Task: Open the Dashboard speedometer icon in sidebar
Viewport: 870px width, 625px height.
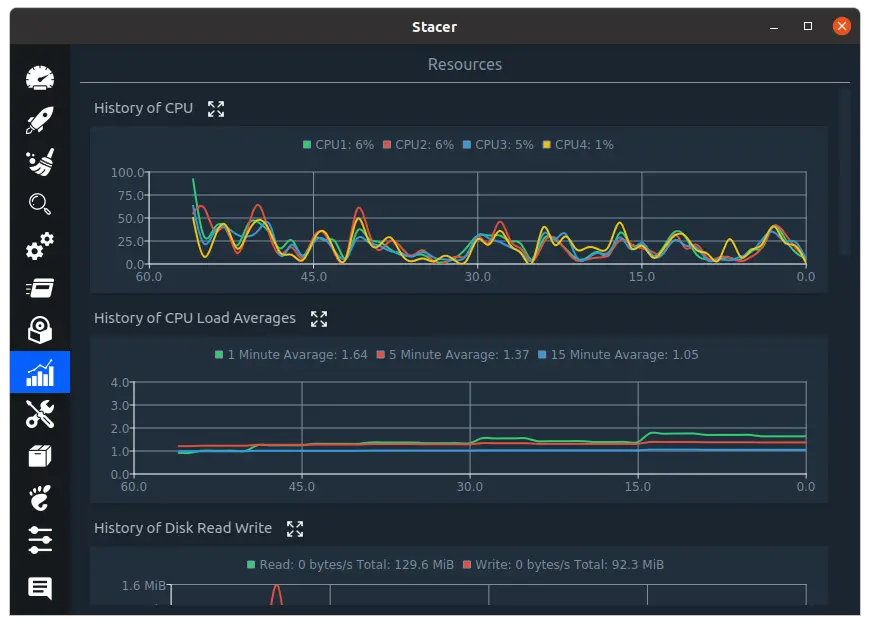Action: pyautogui.click(x=40, y=78)
